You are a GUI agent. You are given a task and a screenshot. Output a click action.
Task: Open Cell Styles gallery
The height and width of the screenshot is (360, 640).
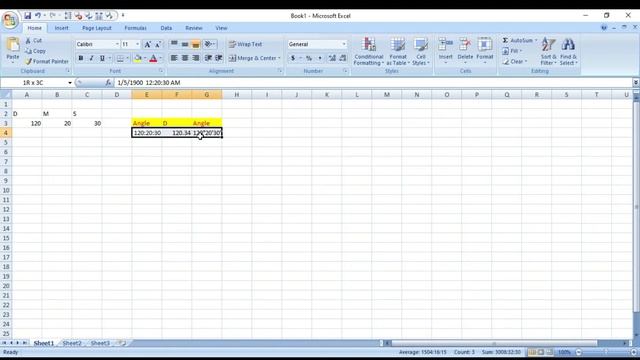point(420,51)
